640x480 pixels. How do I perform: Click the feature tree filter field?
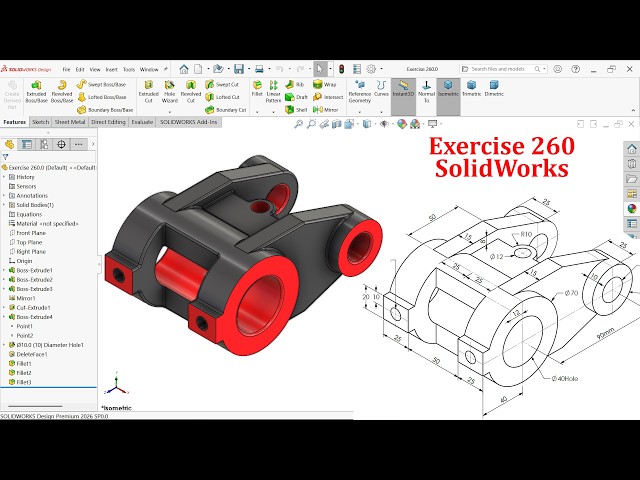48,157
